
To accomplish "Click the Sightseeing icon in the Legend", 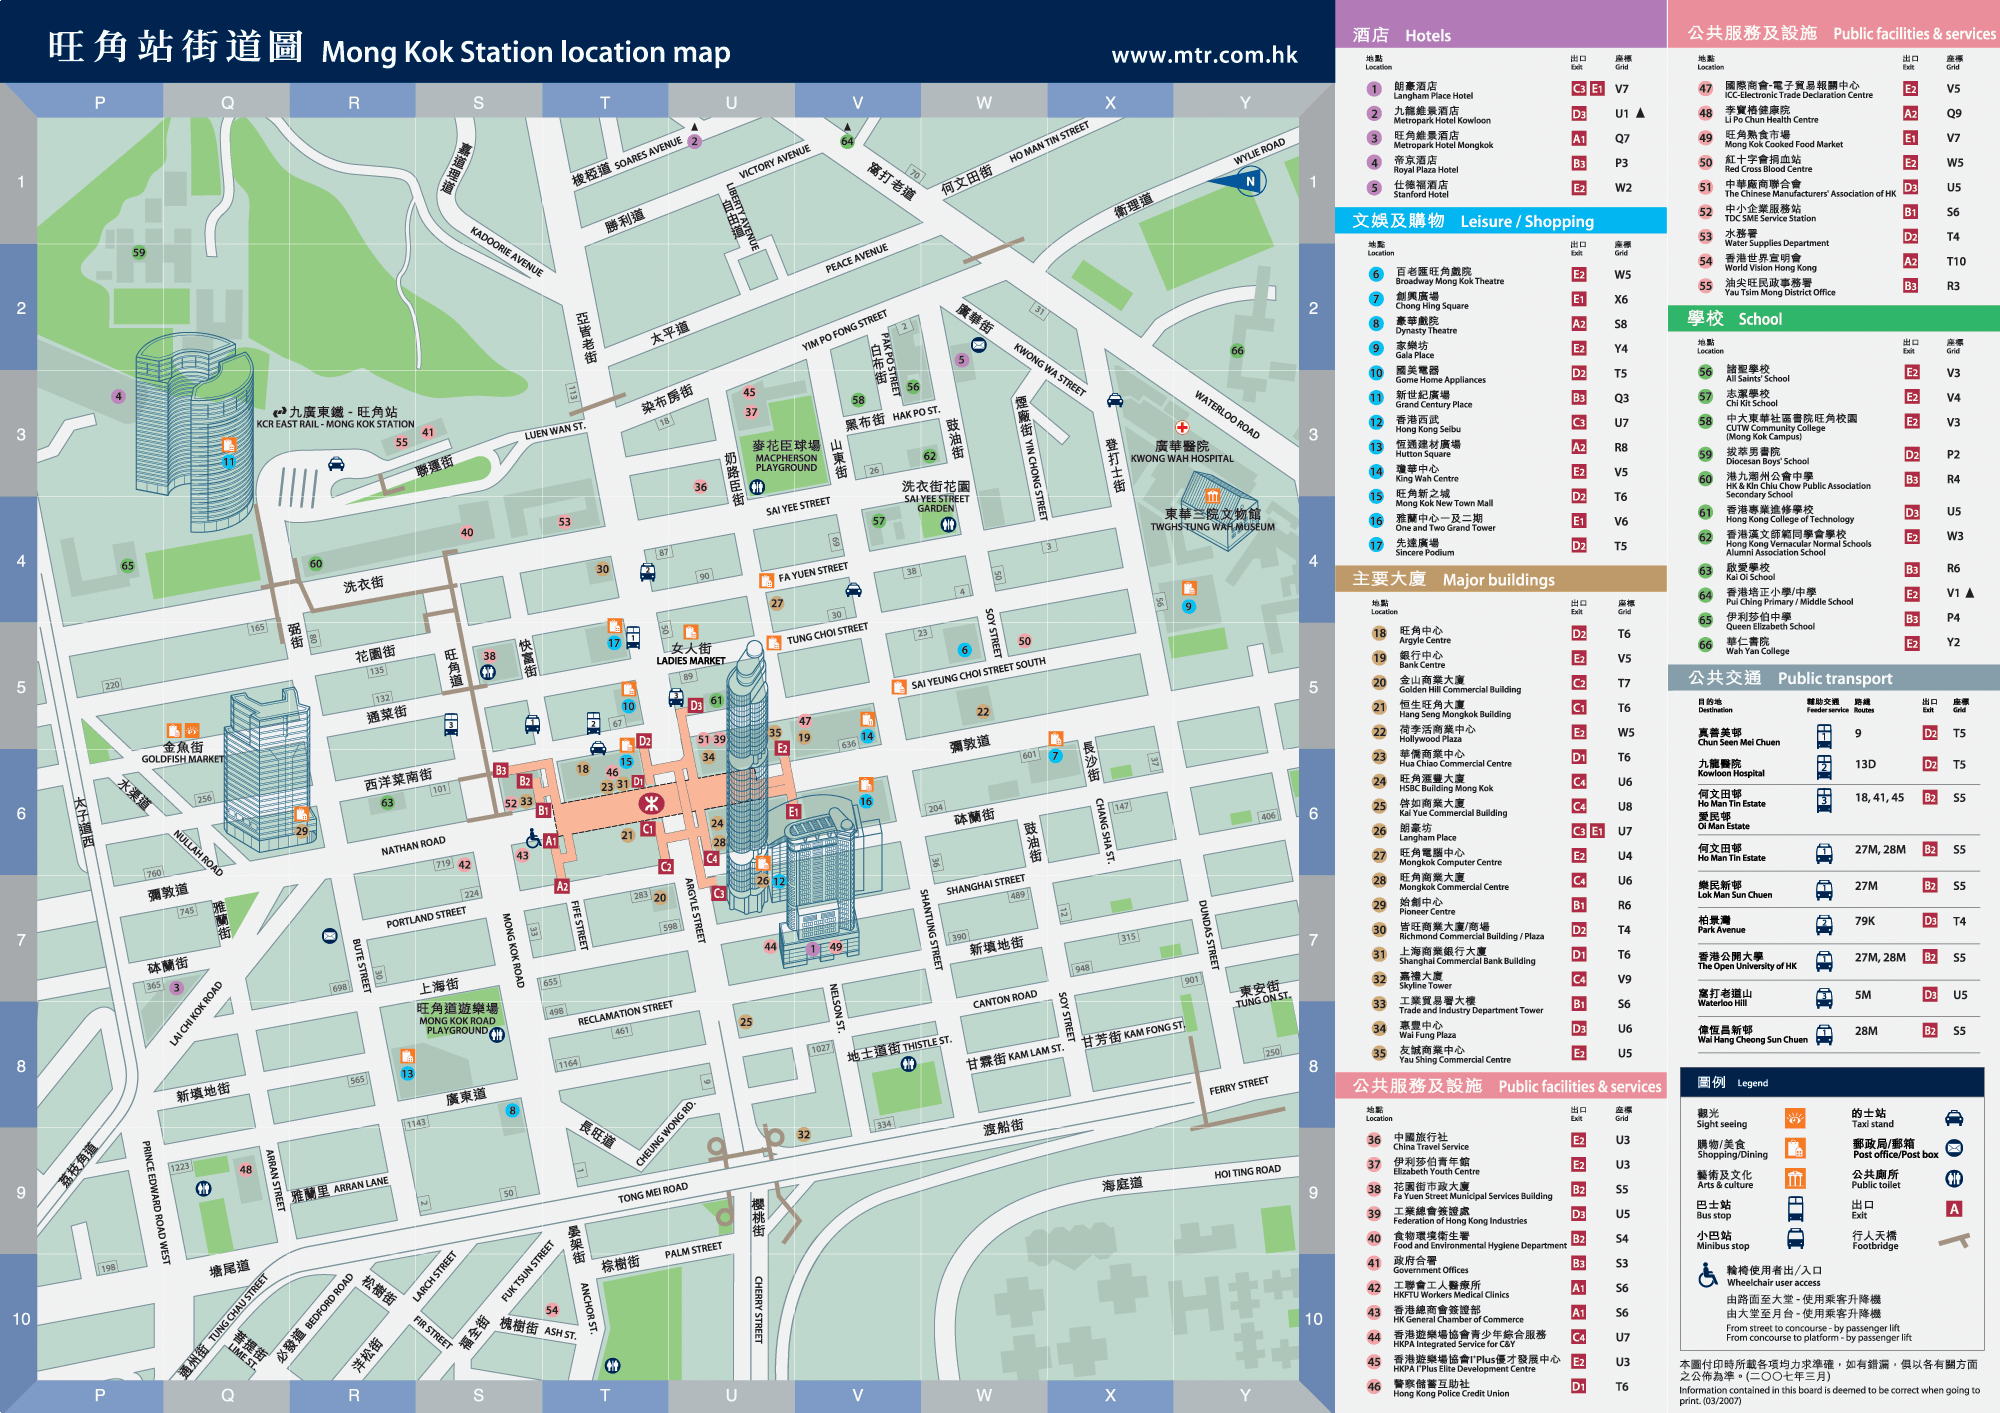I will (x=1795, y=1118).
